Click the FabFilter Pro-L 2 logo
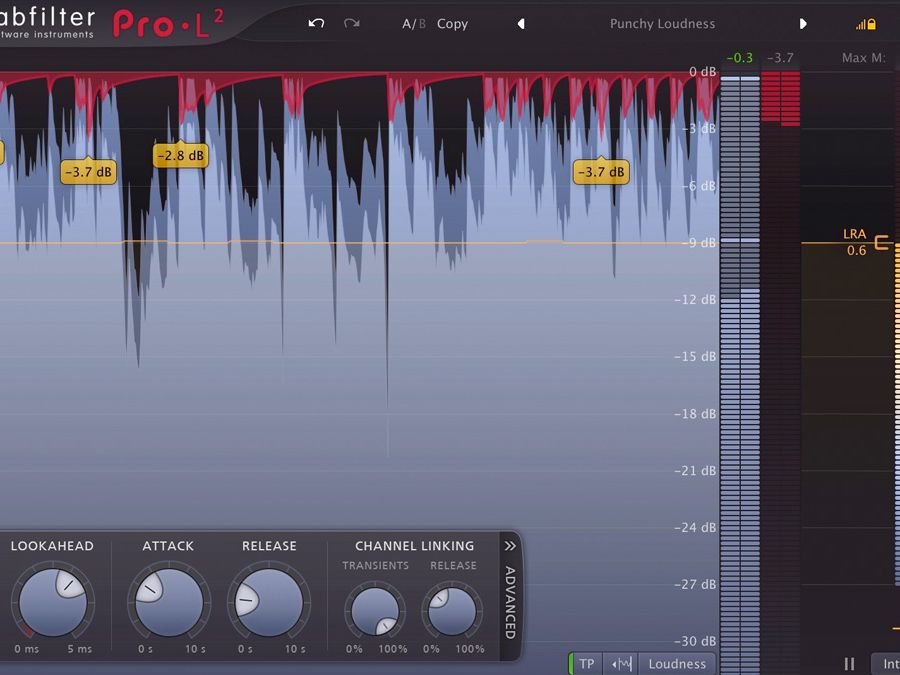Viewport: 900px width, 675px height. click(112, 23)
